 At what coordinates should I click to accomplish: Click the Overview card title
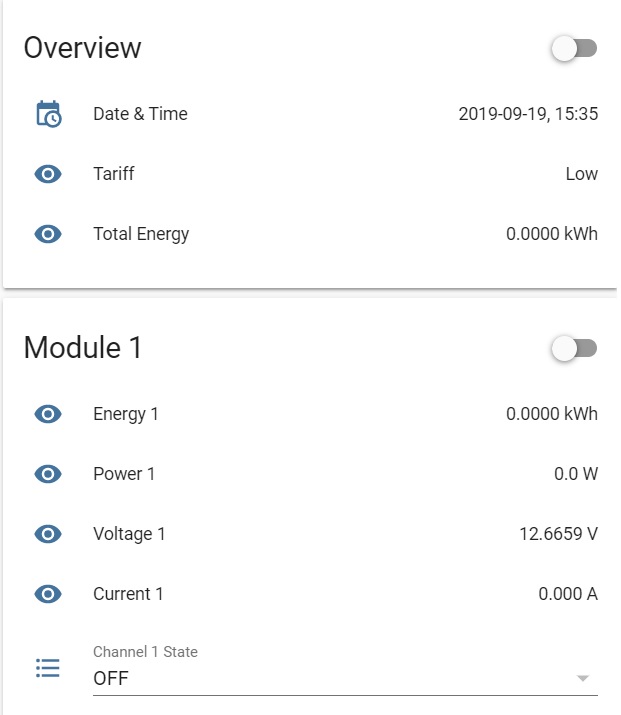tap(83, 47)
